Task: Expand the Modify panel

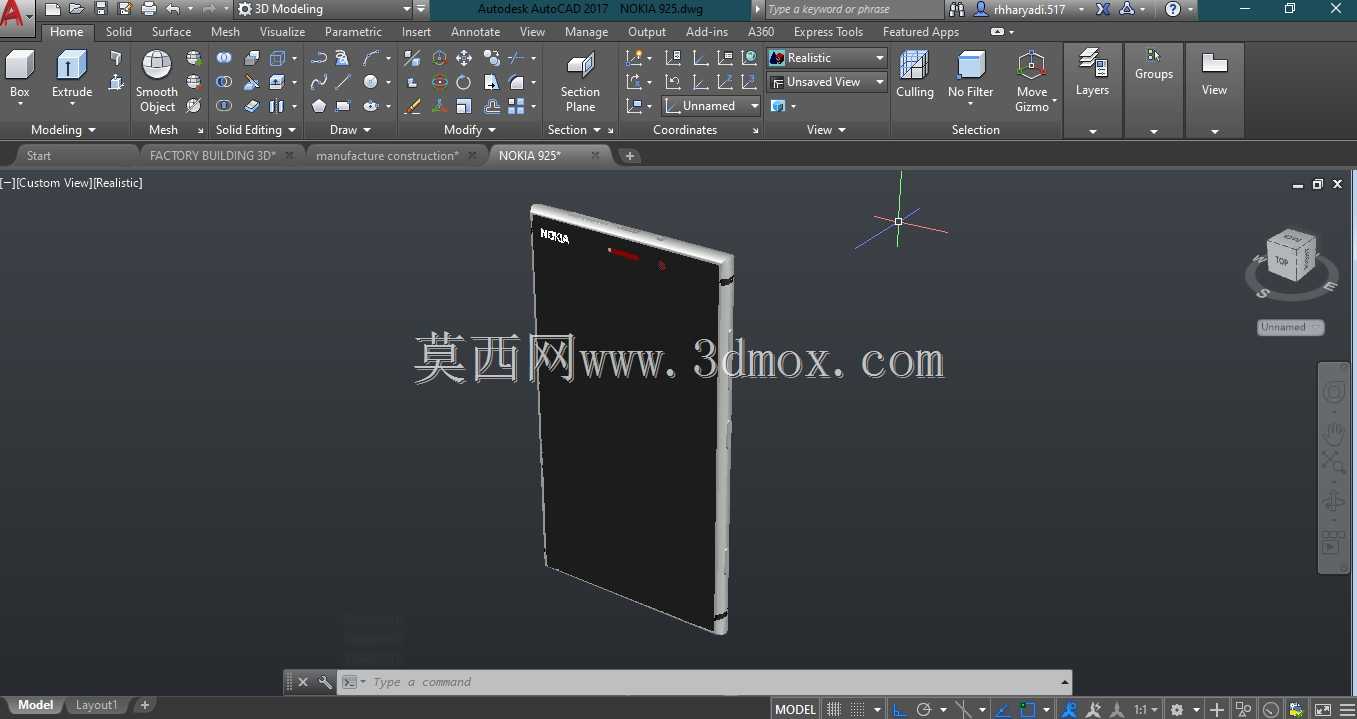Action: click(x=470, y=130)
